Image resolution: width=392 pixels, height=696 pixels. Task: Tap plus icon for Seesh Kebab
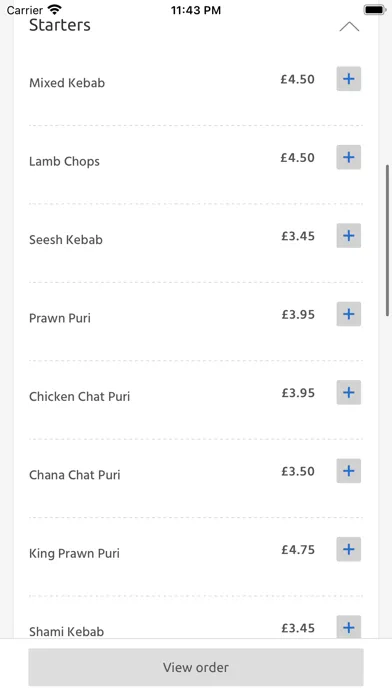[348, 236]
